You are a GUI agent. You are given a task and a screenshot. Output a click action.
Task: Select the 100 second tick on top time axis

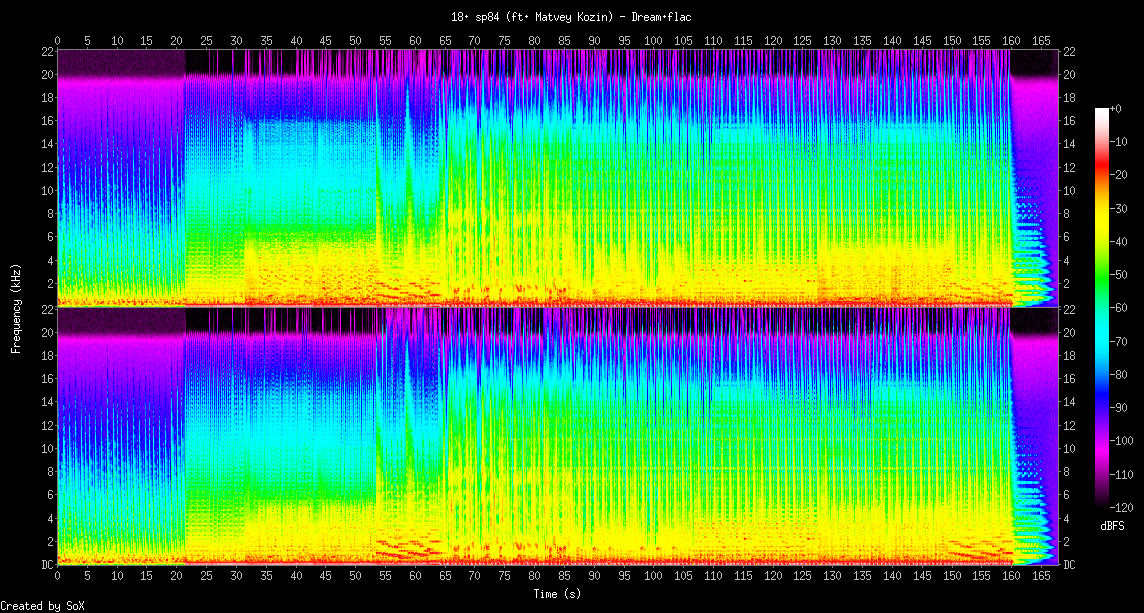coord(653,41)
